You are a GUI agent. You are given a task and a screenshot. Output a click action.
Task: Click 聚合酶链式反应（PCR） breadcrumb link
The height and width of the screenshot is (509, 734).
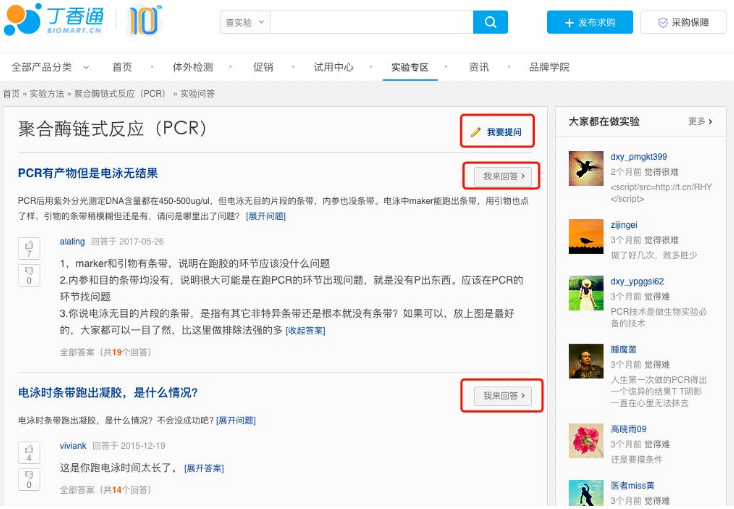tap(120, 94)
